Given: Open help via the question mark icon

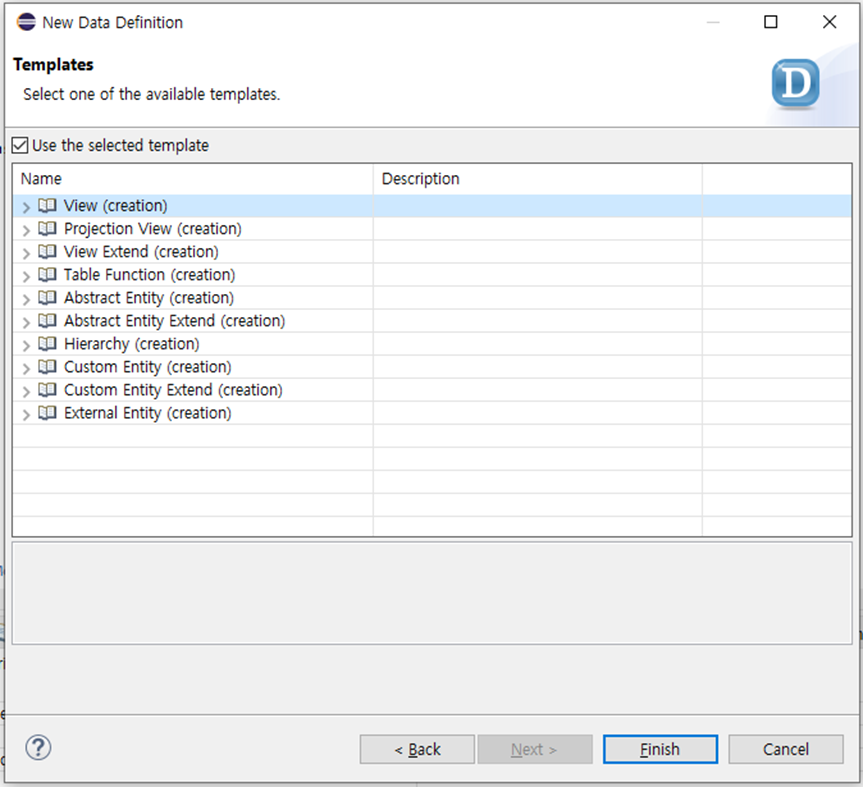Looking at the screenshot, I should click(x=38, y=748).
